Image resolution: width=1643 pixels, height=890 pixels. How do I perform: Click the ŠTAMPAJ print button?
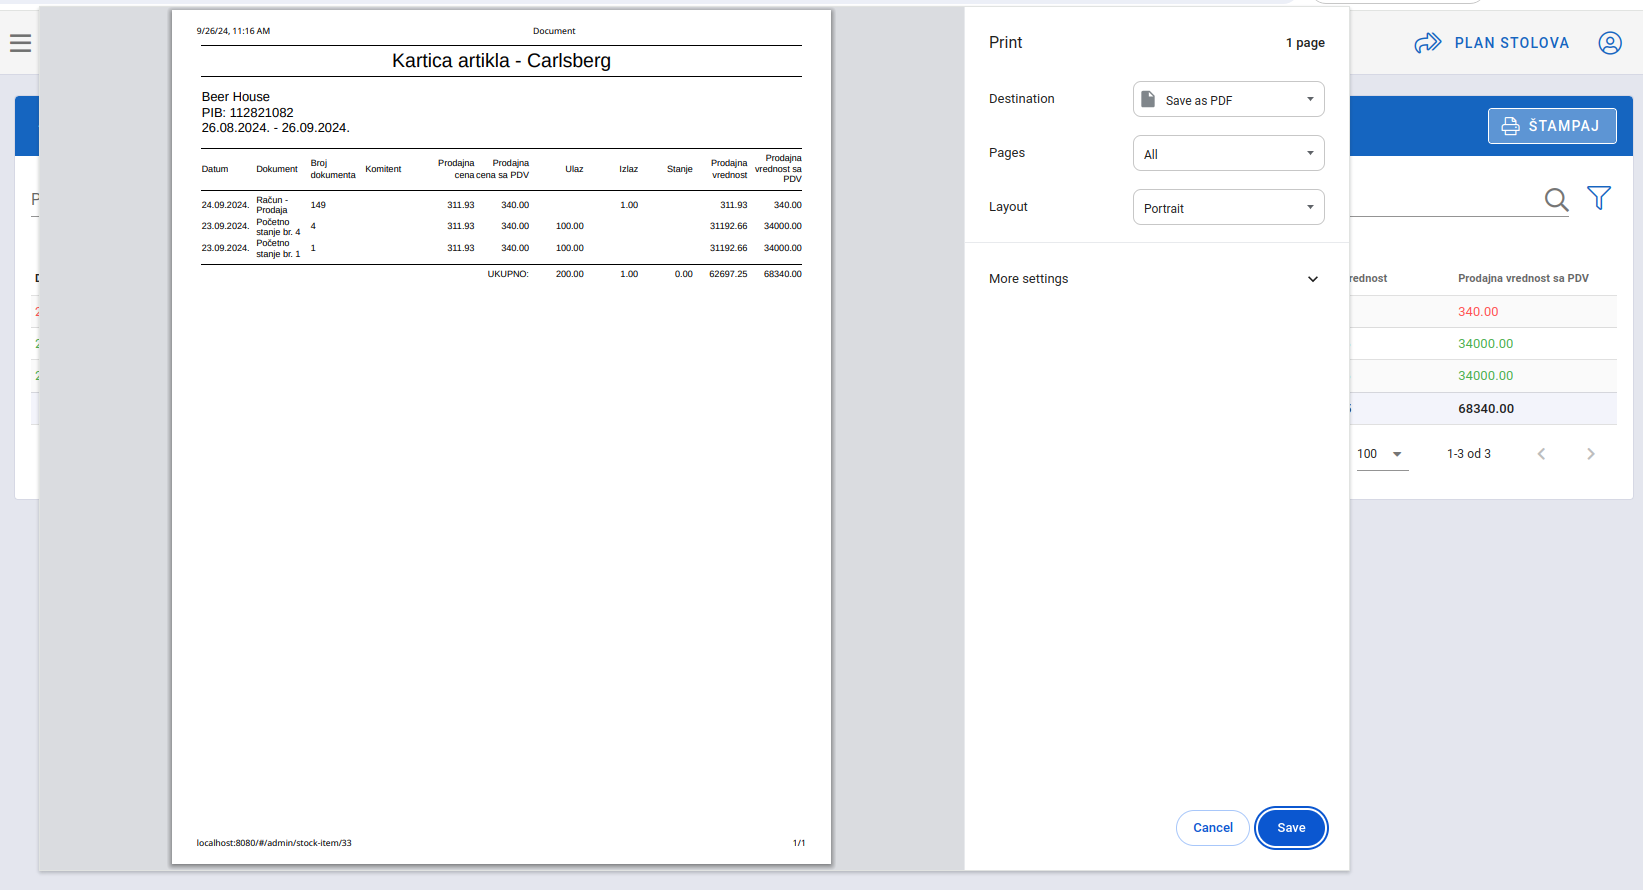[1552, 126]
